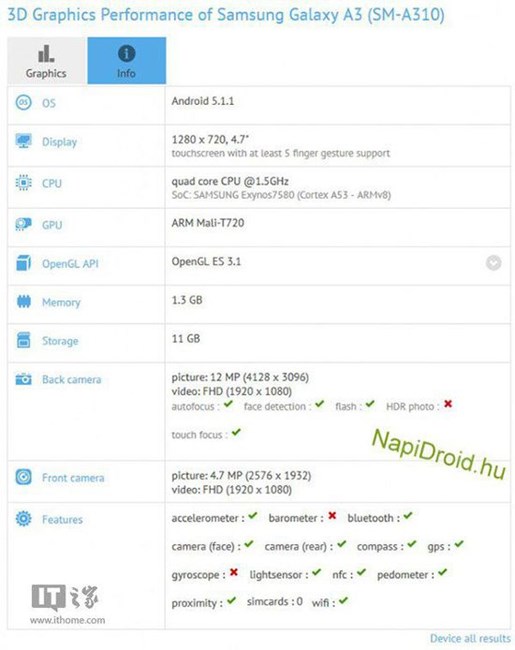Click the CPU chip icon
The height and width of the screenshot is (650, 515).
[x=23, y=182]
